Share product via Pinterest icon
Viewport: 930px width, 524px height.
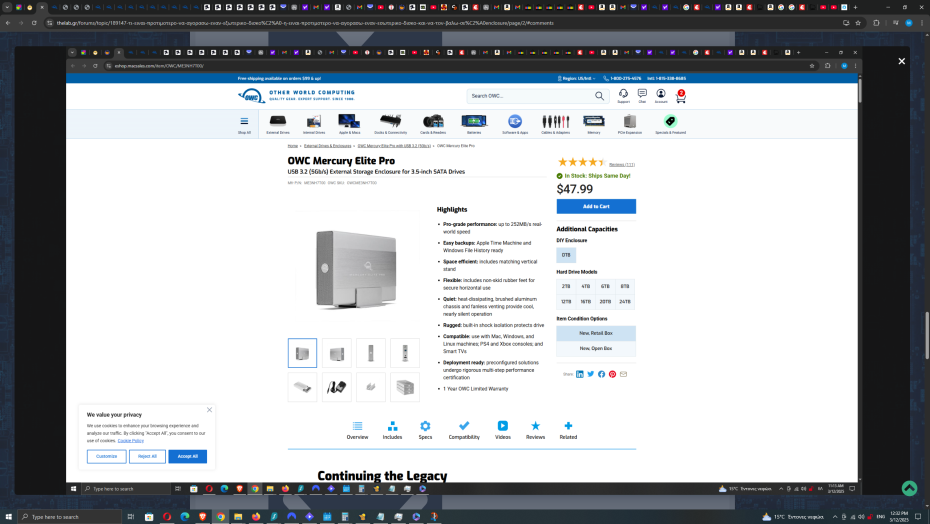612,374
